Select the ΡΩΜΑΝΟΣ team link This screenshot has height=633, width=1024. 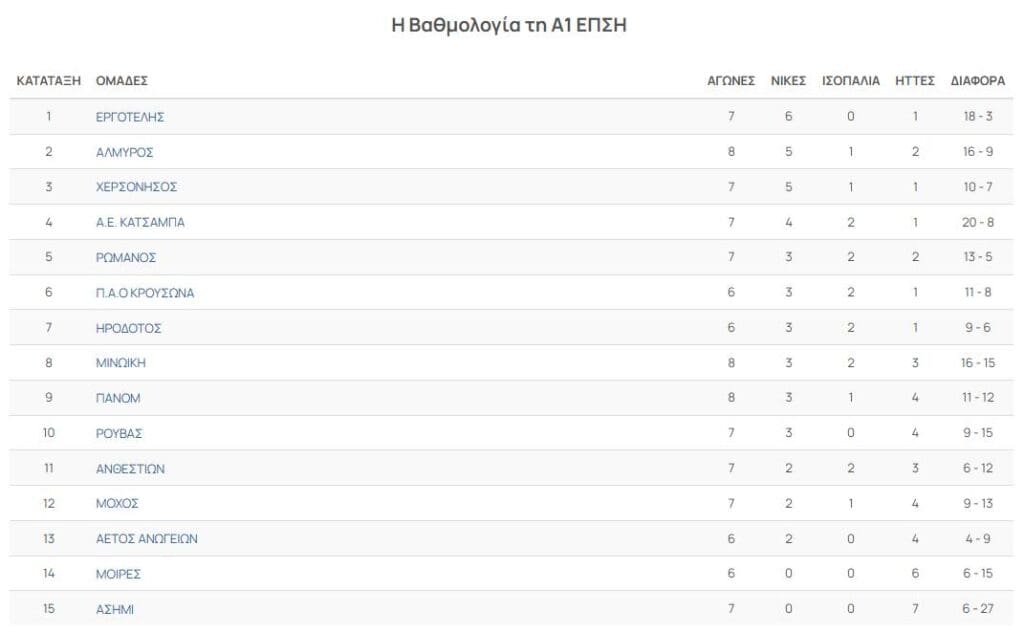coord(126,257)
